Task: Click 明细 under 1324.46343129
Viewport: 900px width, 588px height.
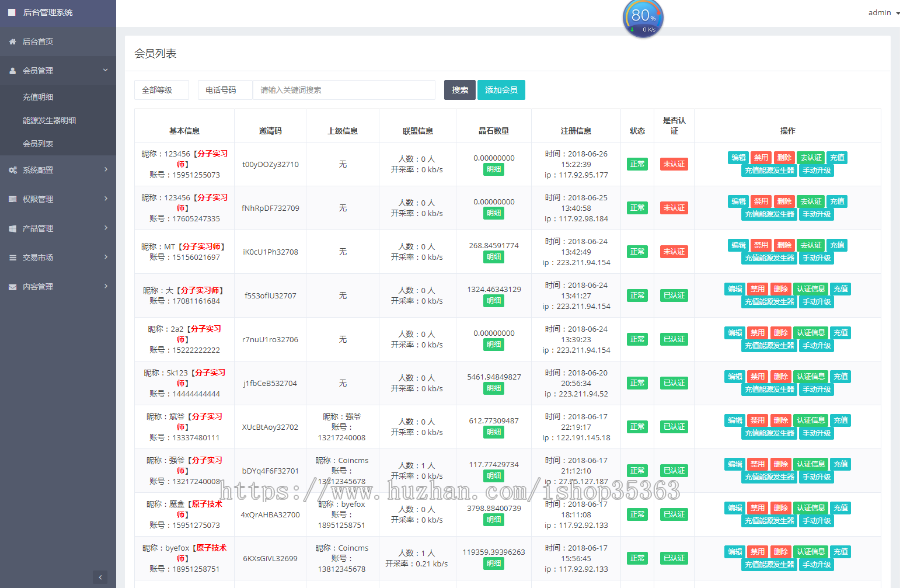Action: (494, 300)
